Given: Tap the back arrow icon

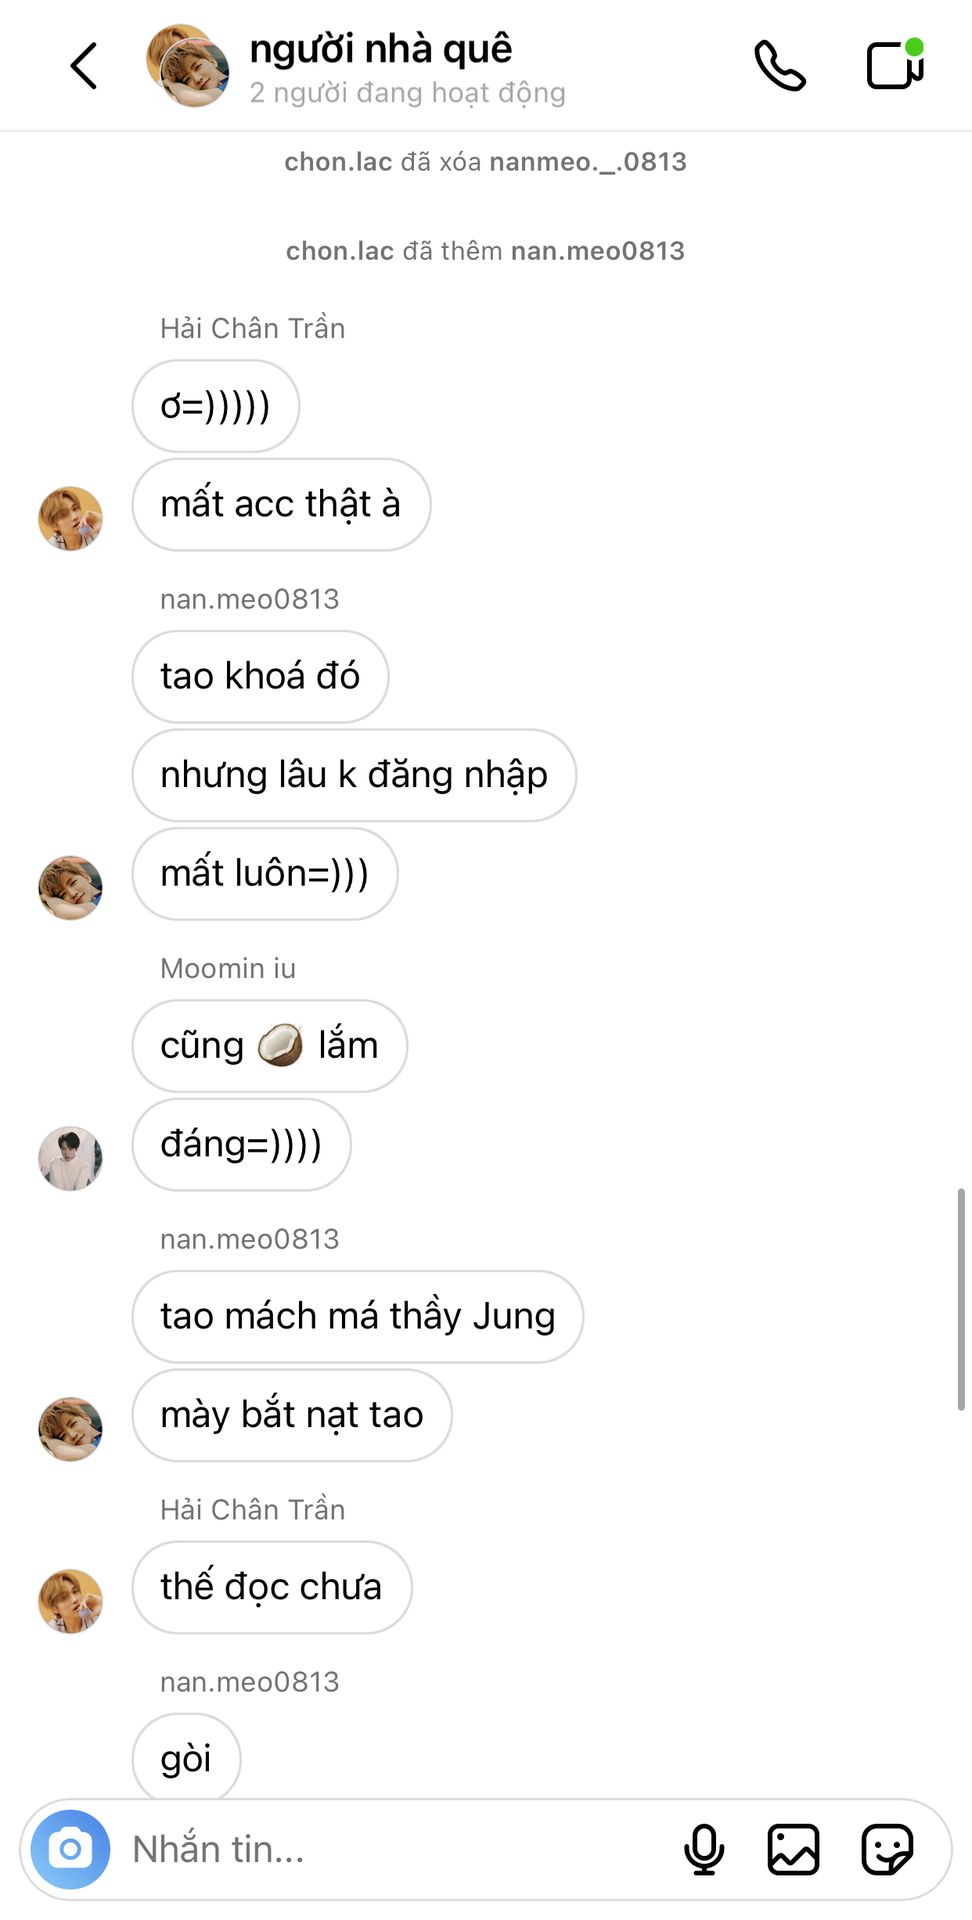Looking at the screenshot, I should click(x=84, y=66).
